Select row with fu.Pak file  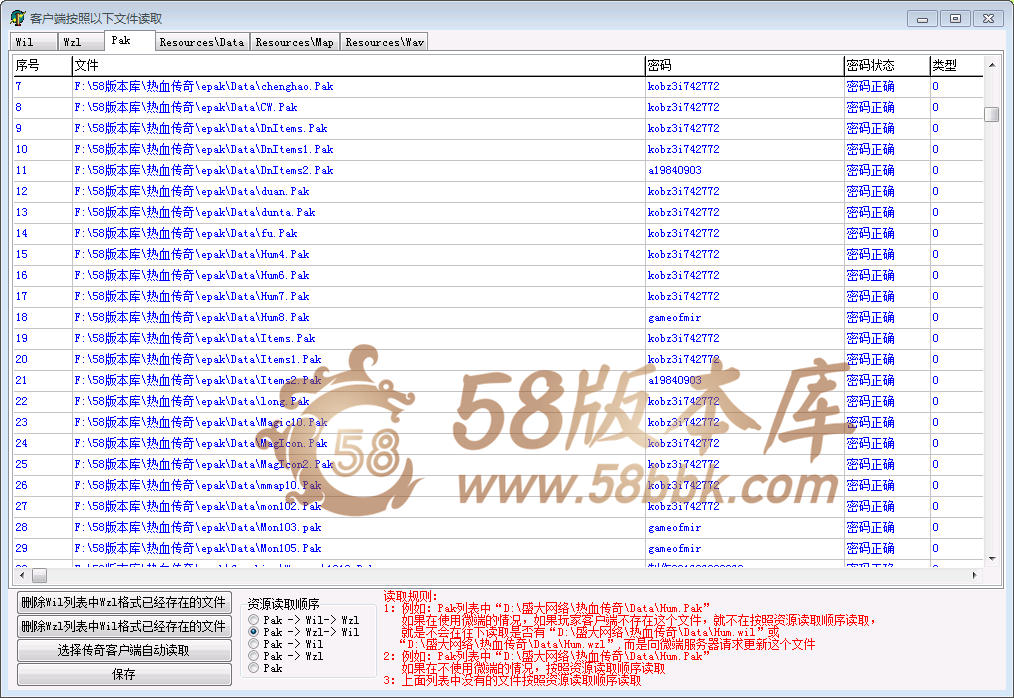[x=498, y=234]
